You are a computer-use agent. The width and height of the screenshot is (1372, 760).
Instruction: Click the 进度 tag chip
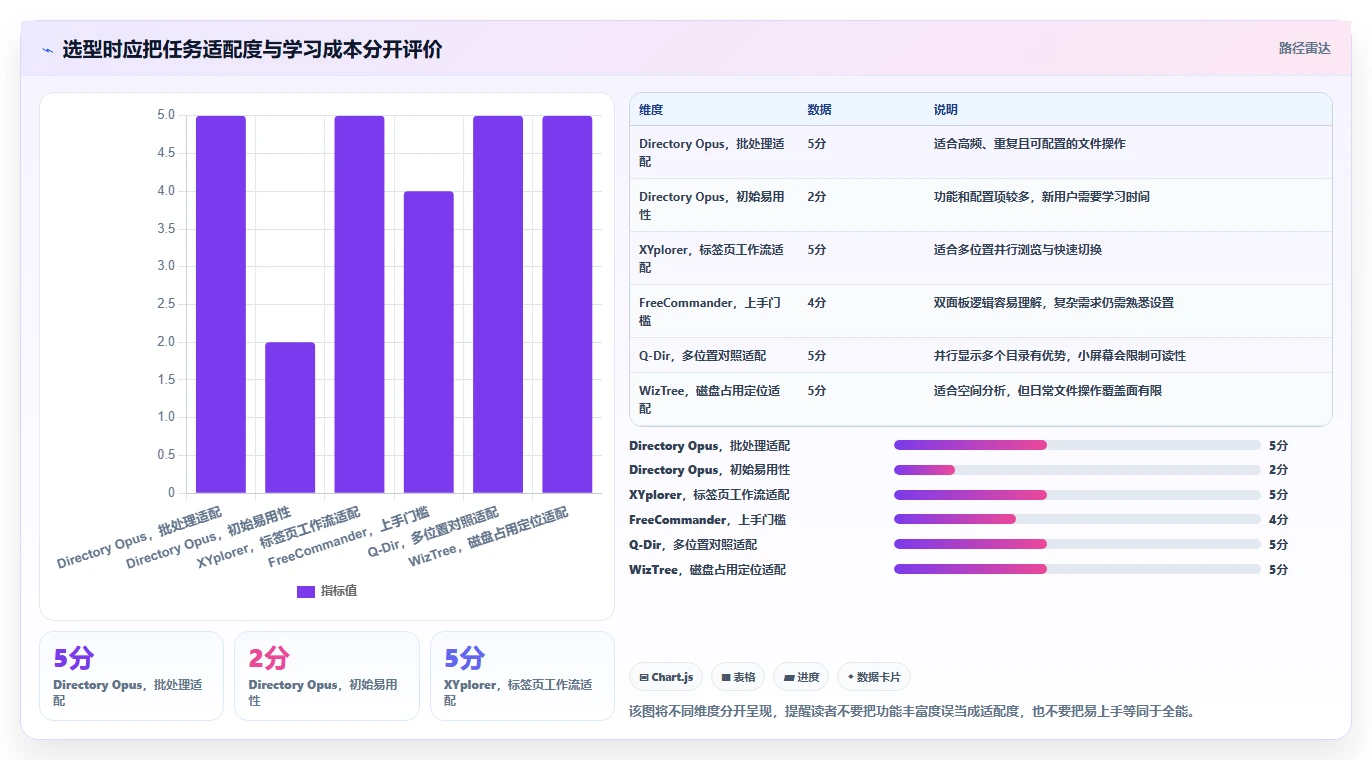coord(801,677)
